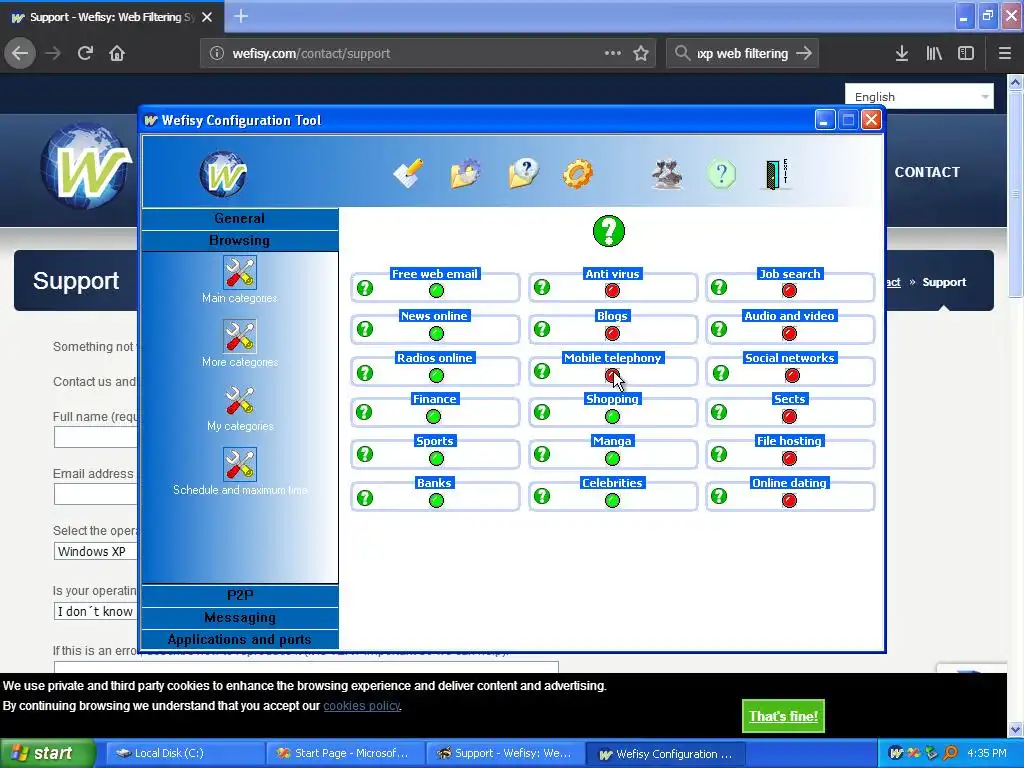
Task: Expand the Messaging section
Action: pyautogui.click(x=240, y=617)
